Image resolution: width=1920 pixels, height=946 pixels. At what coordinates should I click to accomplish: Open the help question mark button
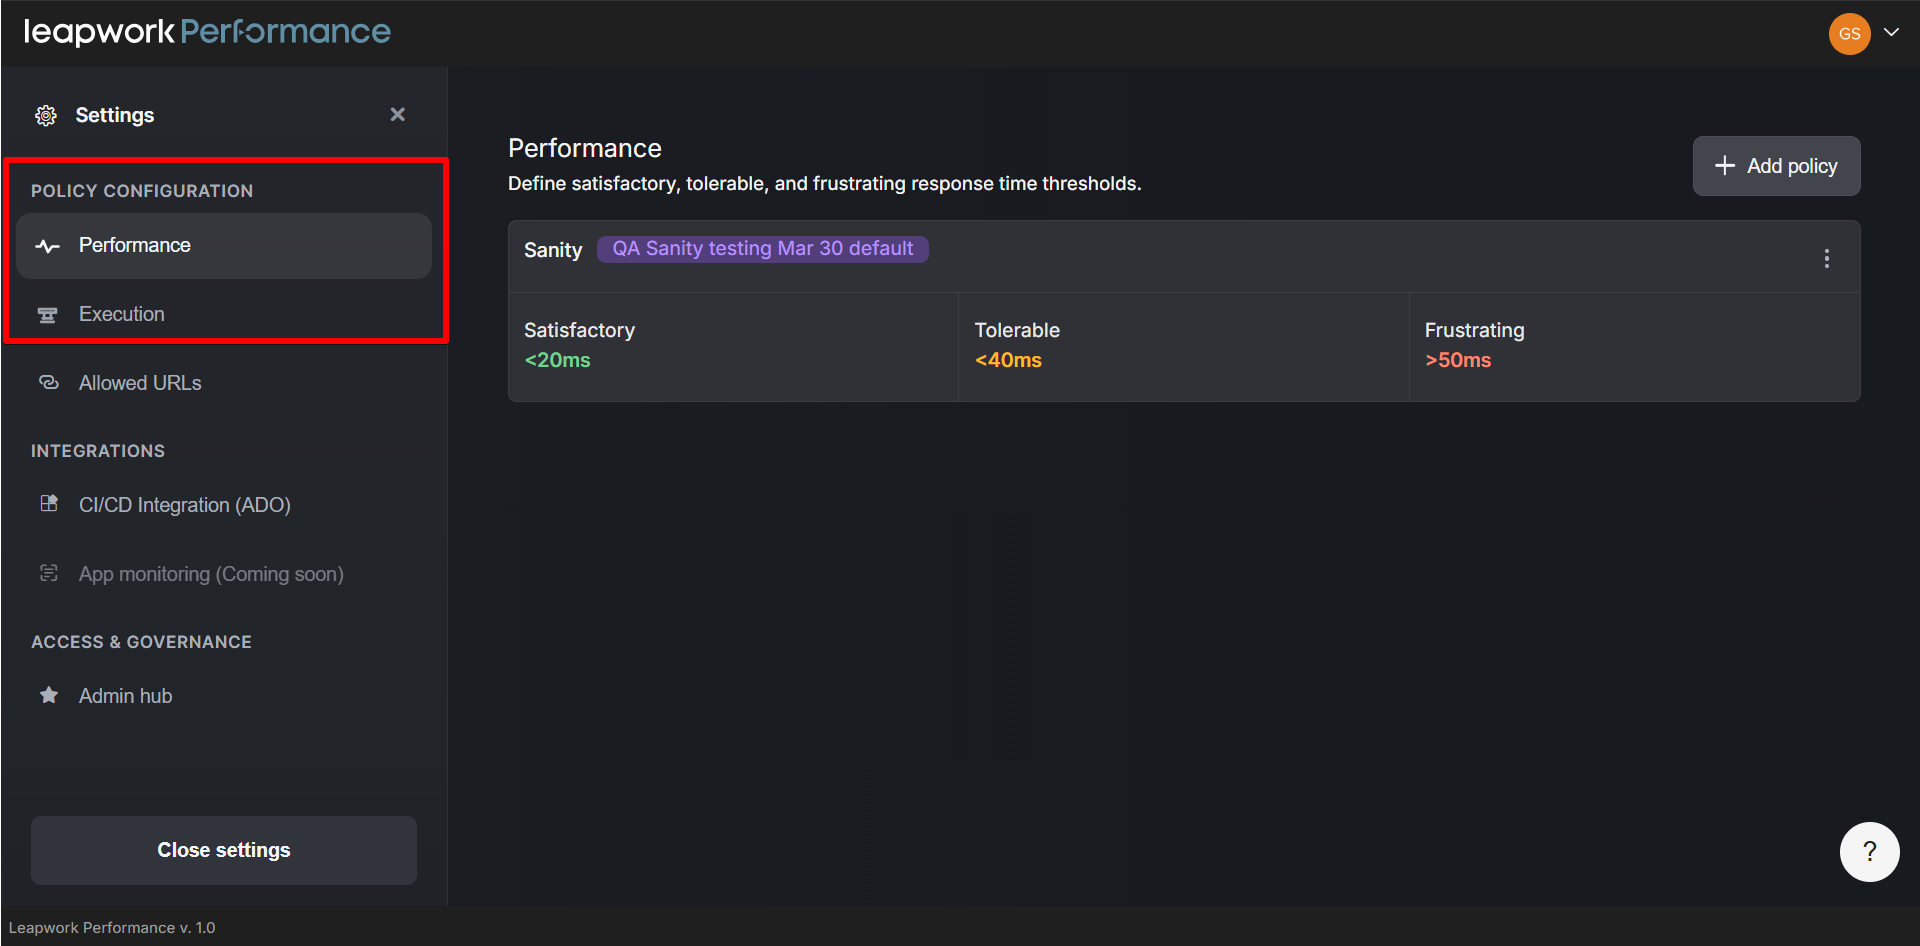[1869, 851]
